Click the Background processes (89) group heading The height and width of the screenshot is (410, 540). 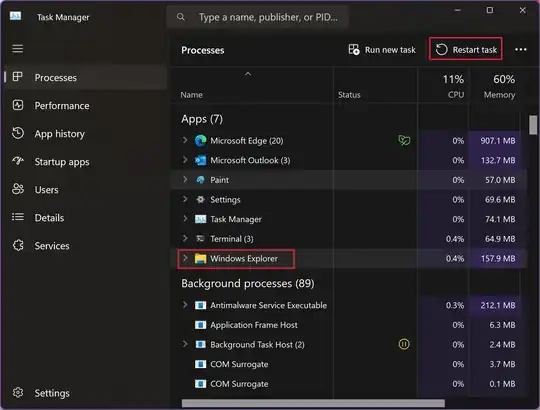248,283
